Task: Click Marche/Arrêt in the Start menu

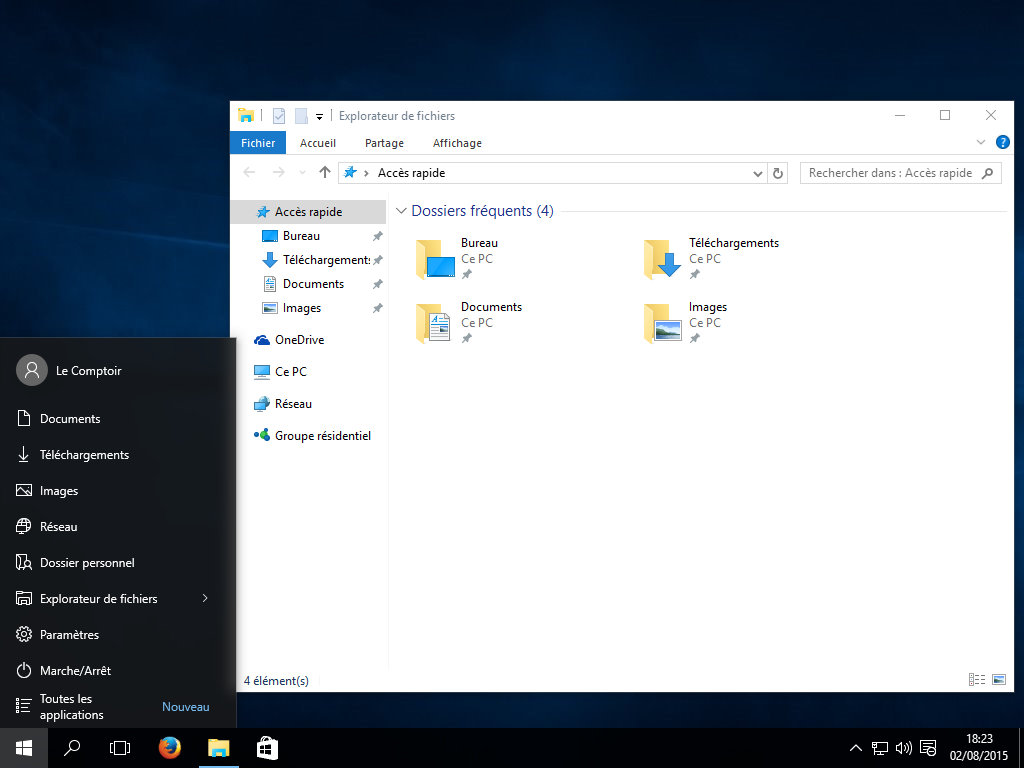Action: pos(75,671)
